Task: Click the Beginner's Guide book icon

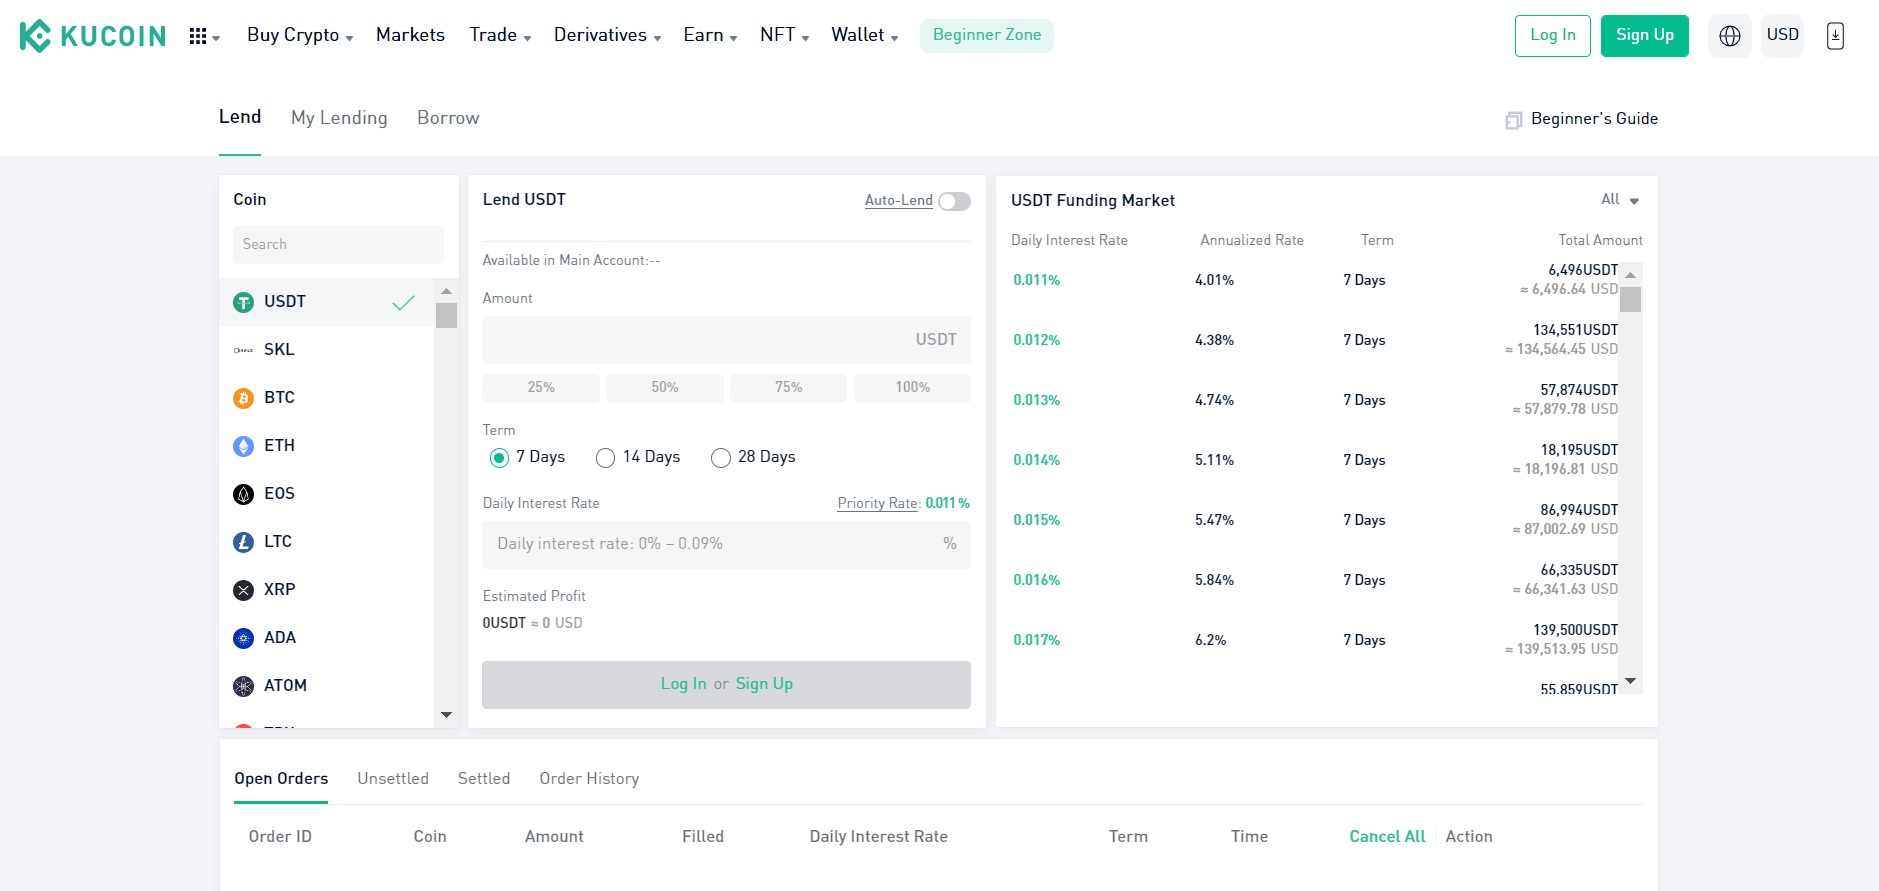Action: click(1513, 120)
